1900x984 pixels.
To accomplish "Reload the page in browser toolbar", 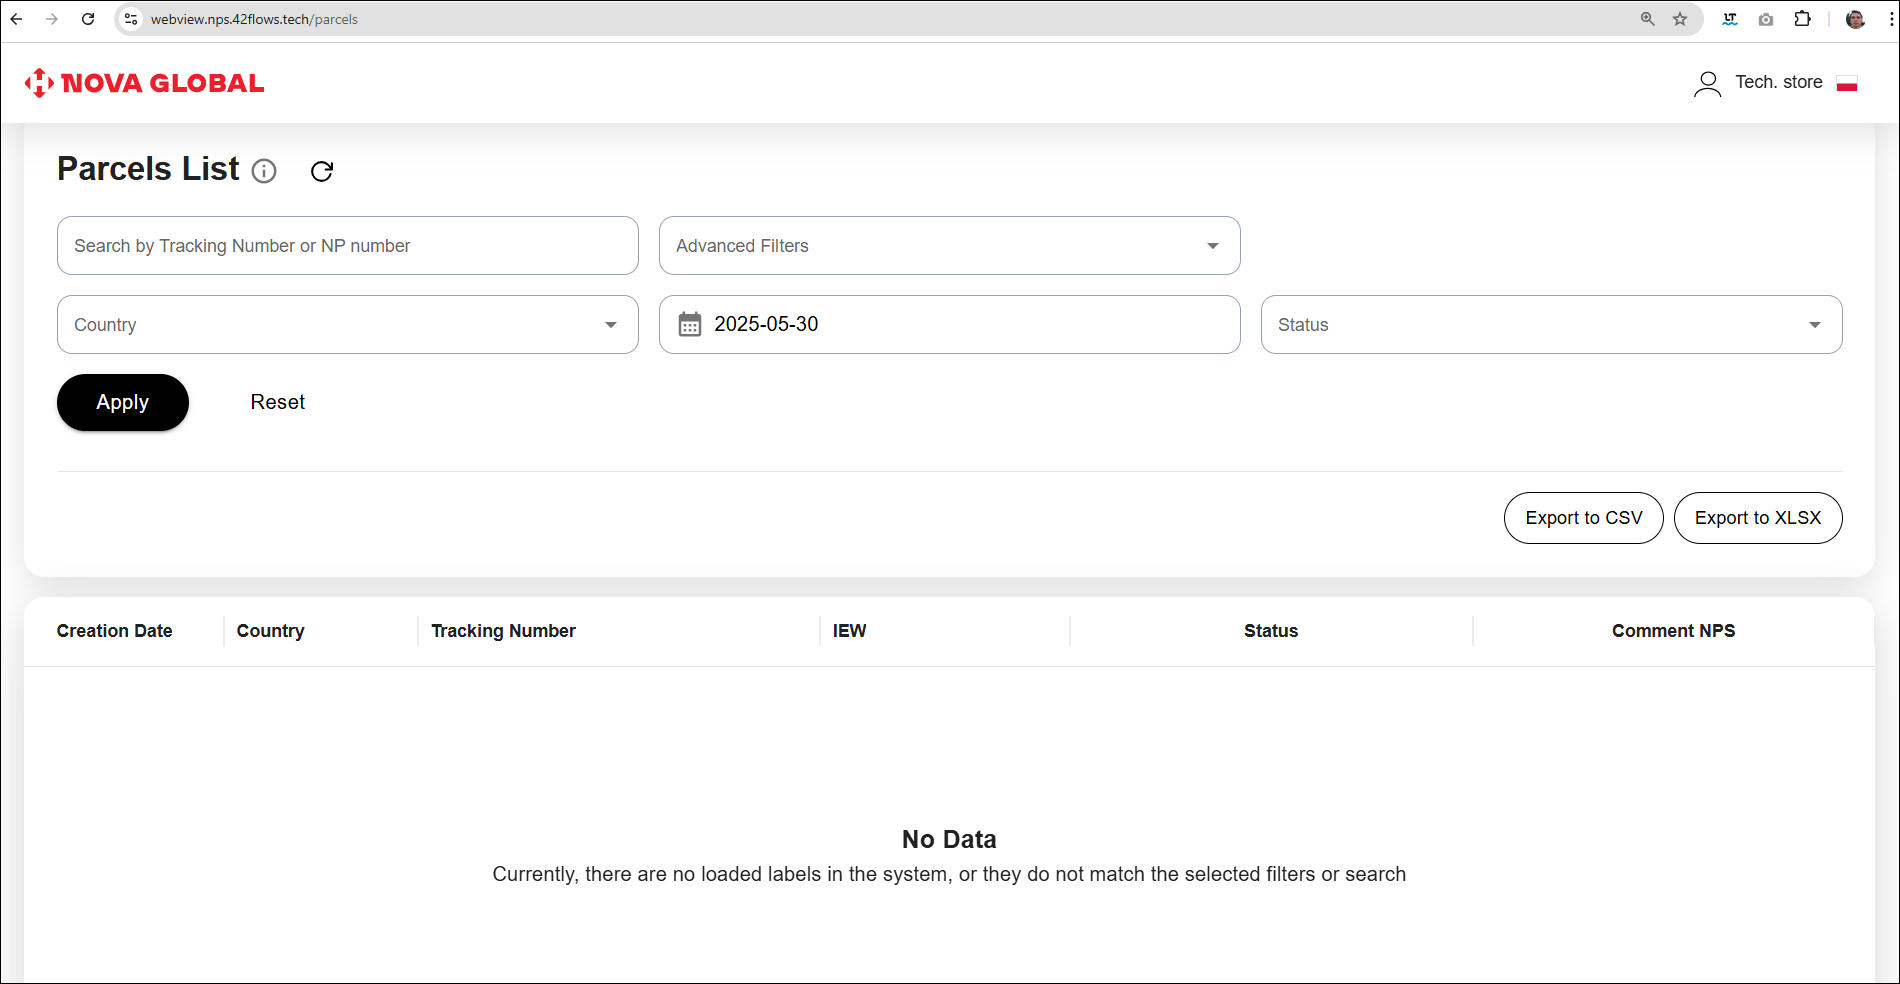I will (x=88, y=19).
